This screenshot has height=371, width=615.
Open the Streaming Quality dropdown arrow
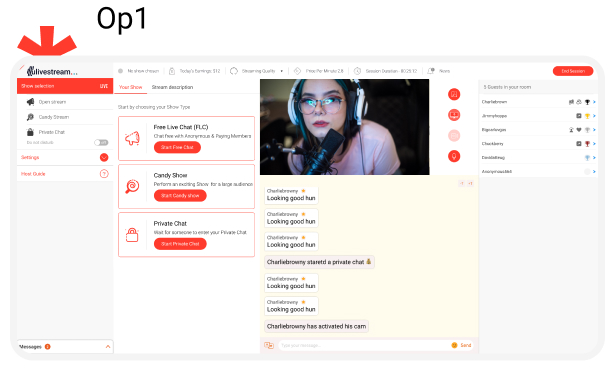coord(282,71)
